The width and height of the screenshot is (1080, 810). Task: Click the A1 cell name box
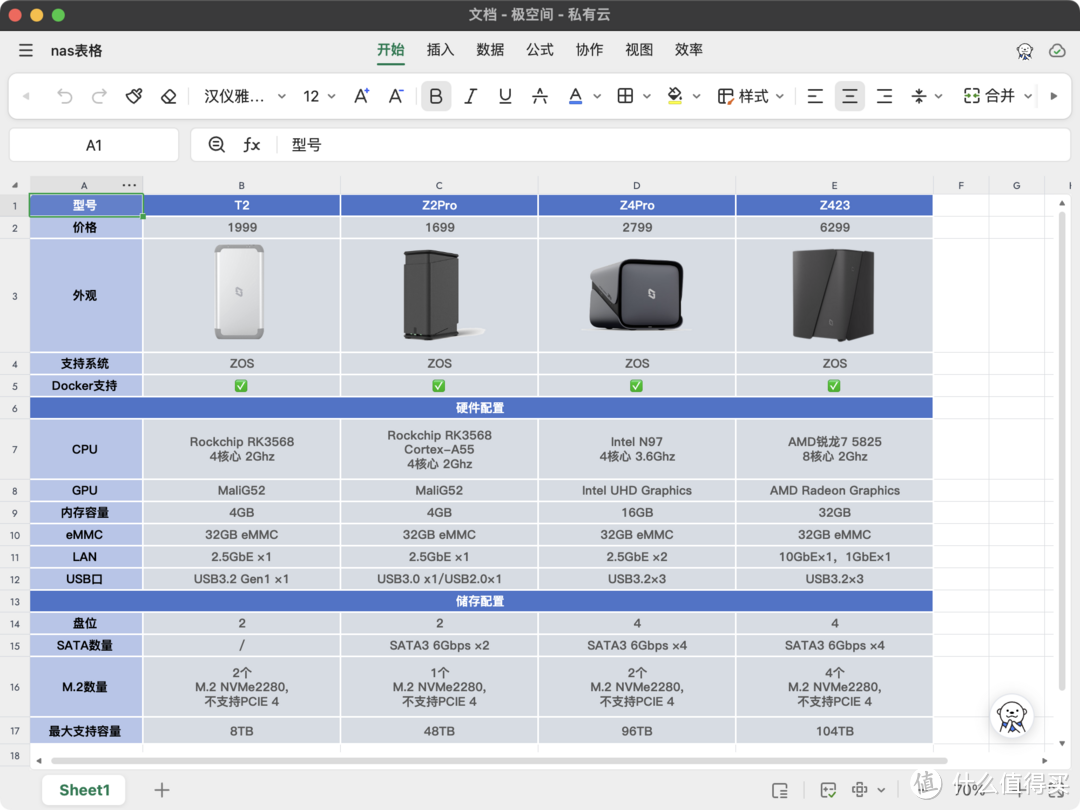pos(94,145)
